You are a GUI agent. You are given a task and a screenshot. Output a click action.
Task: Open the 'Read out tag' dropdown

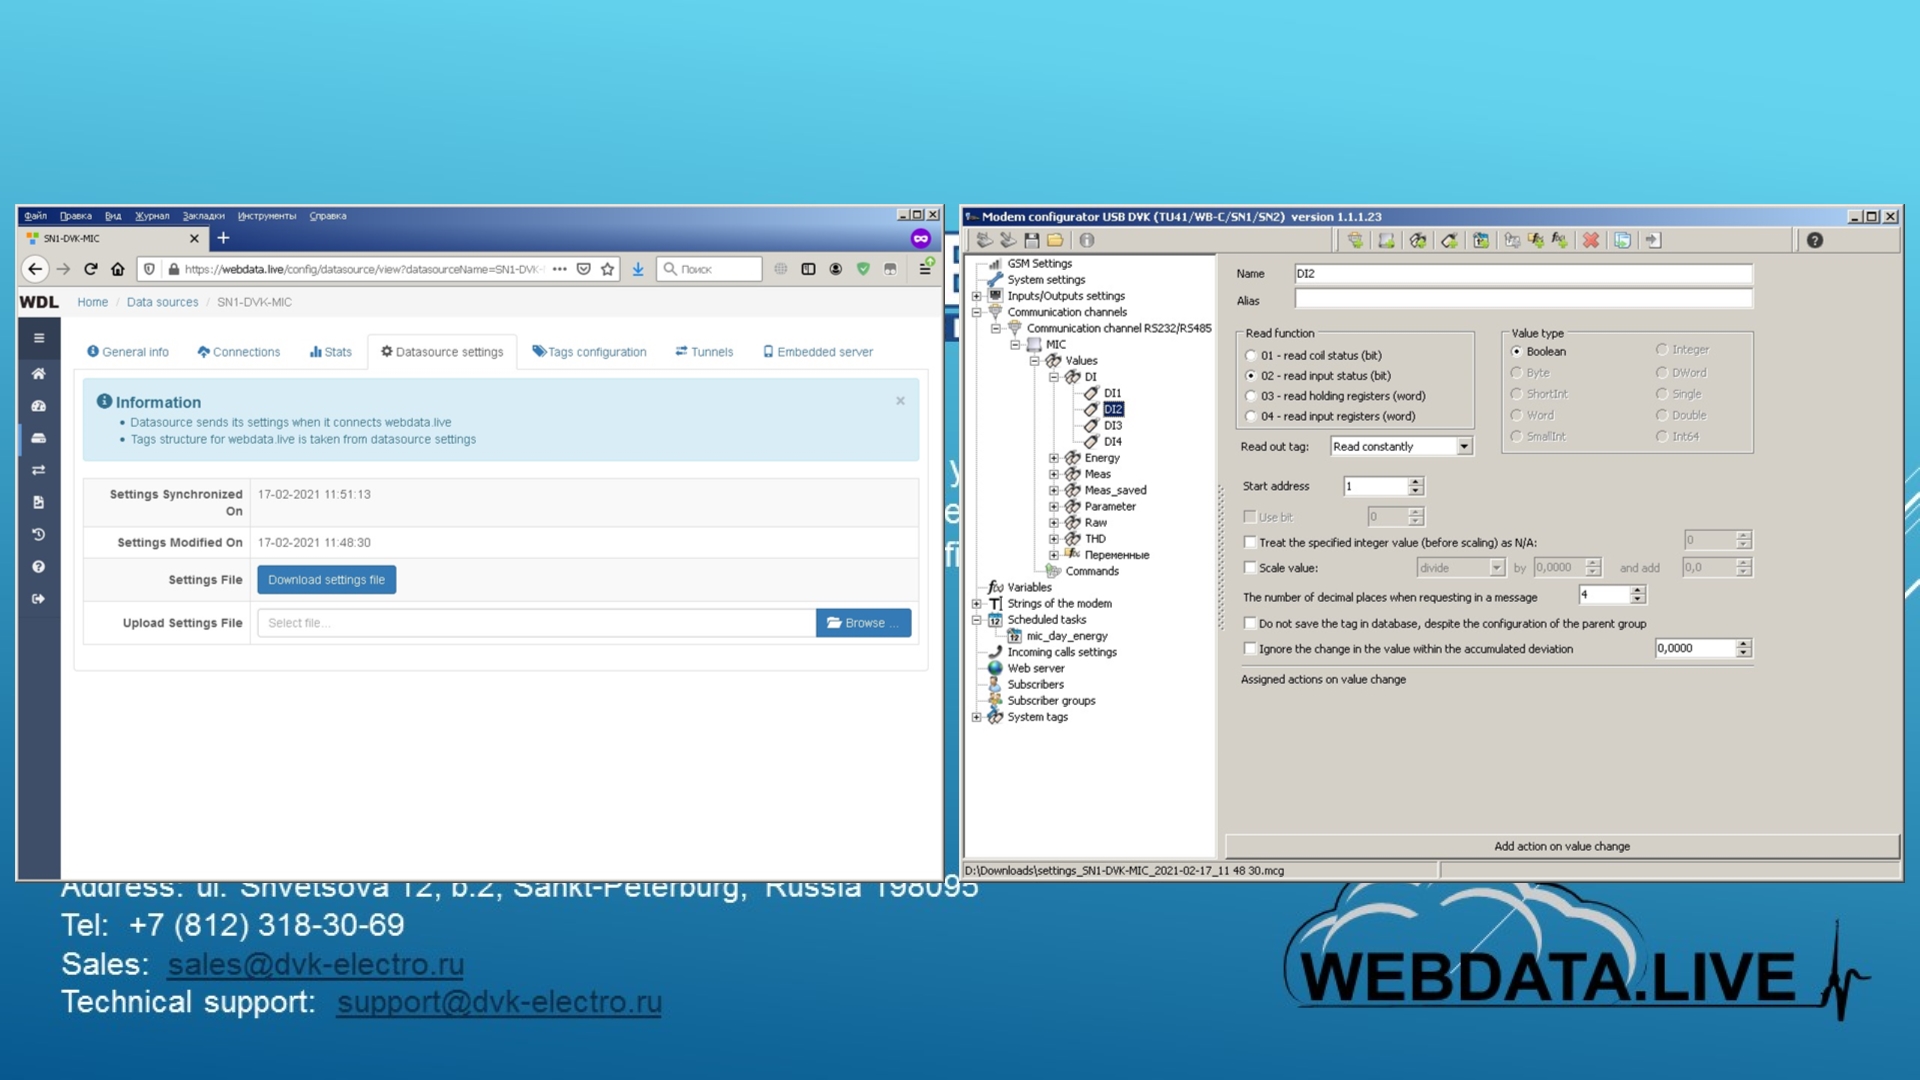pos(1464,447)
